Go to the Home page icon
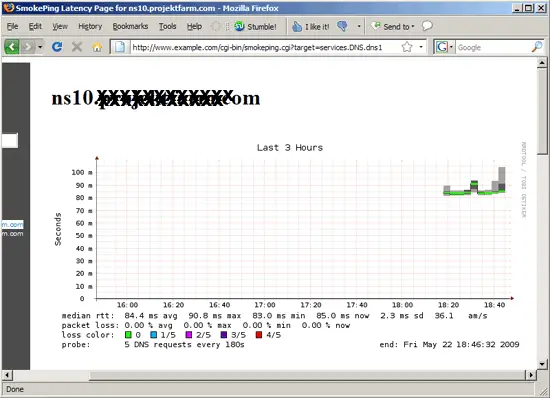Viewport: 550px width, 398px height. point(97,47)
